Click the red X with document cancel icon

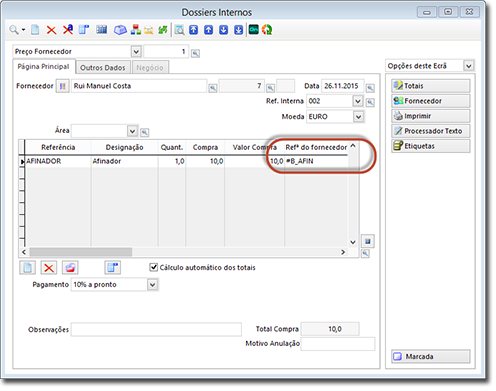click(68, 30)
